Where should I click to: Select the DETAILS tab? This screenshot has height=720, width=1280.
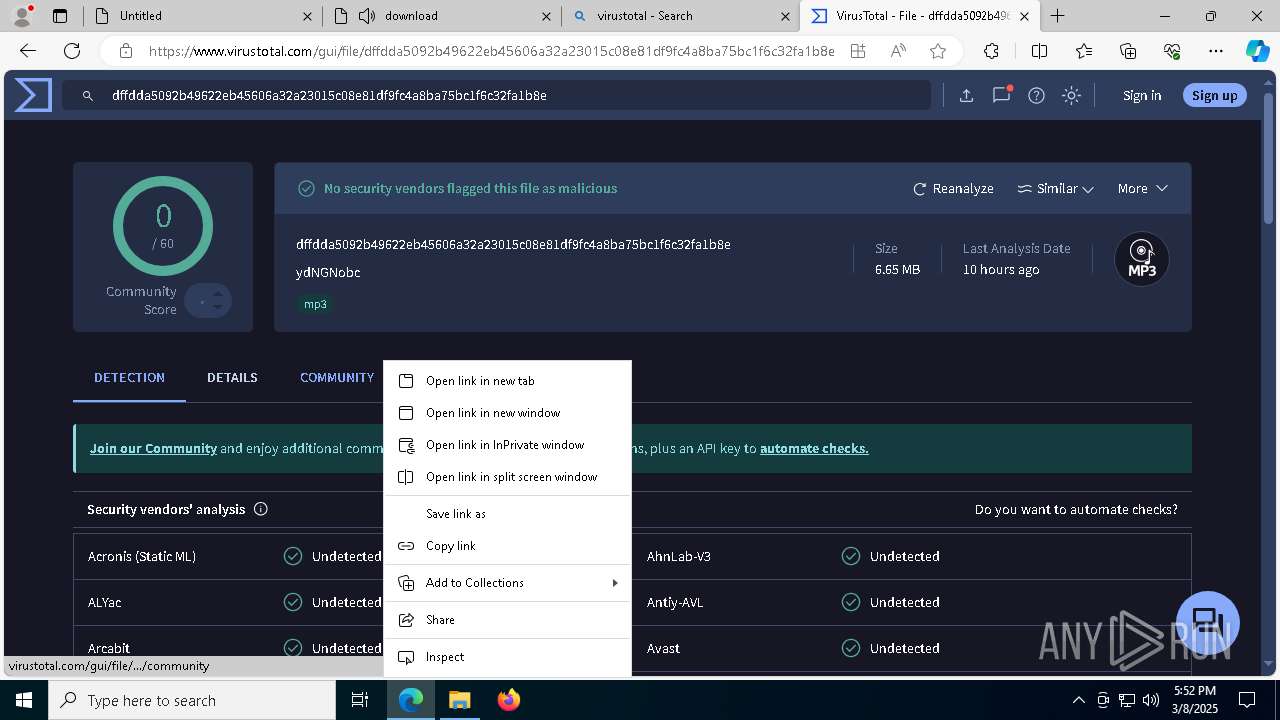pos(232,377)
